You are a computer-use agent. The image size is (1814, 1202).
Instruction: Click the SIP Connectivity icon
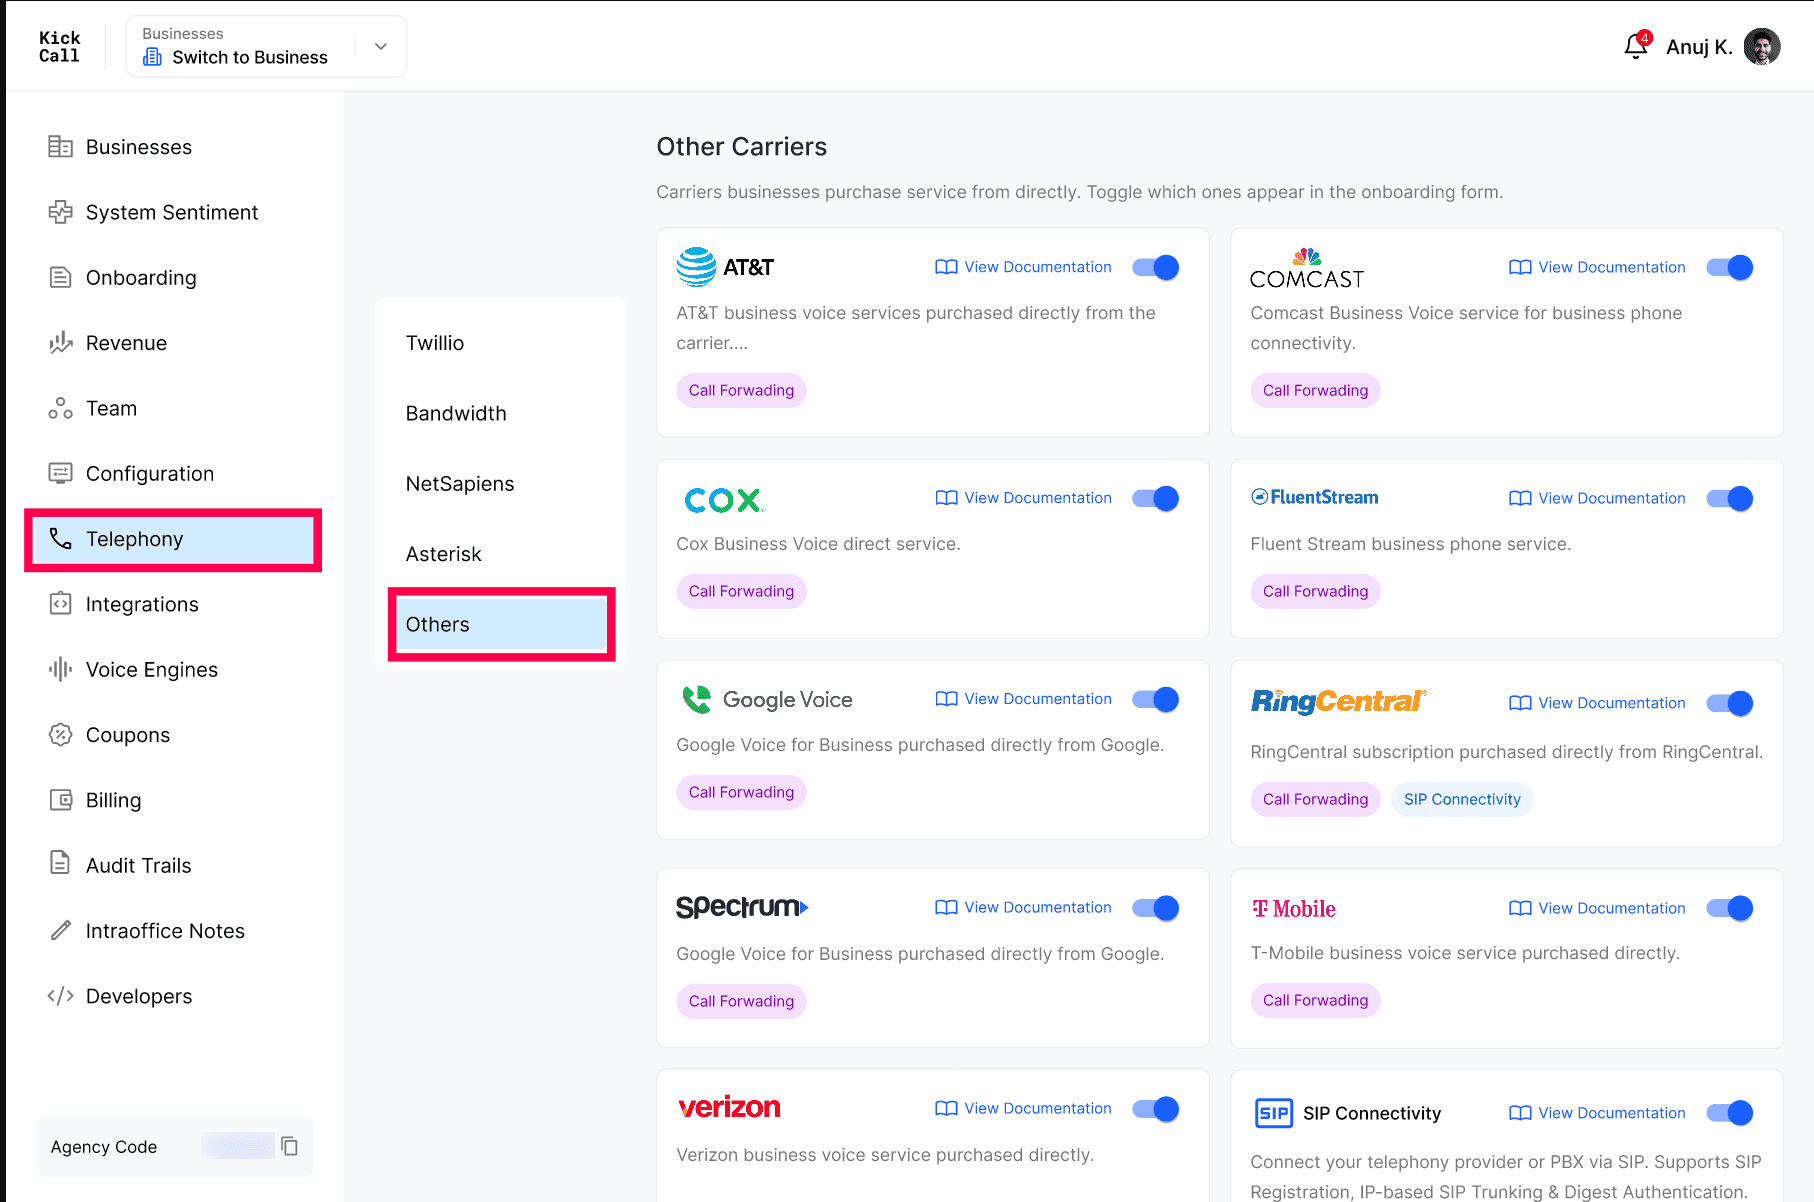click(x=1274, y=1113)
